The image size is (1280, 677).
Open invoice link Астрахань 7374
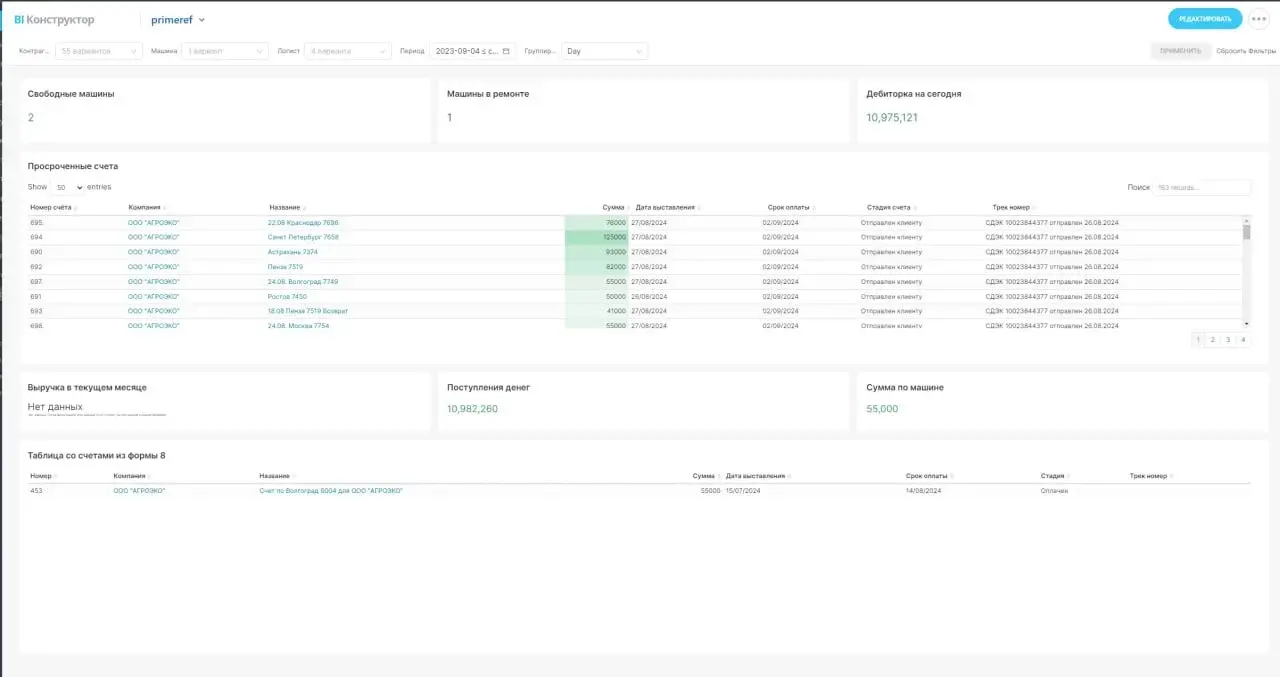(x=293, y=252)
